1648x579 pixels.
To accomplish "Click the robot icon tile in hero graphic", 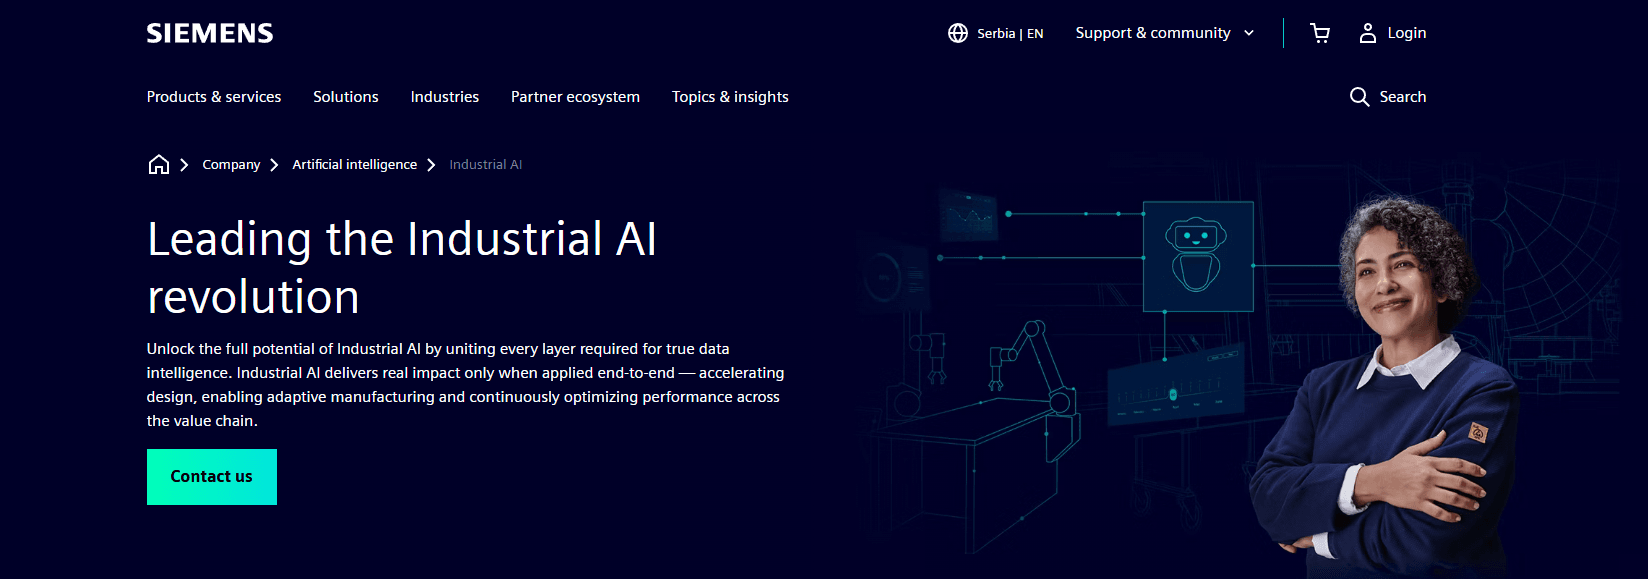I will (1198, 256).
